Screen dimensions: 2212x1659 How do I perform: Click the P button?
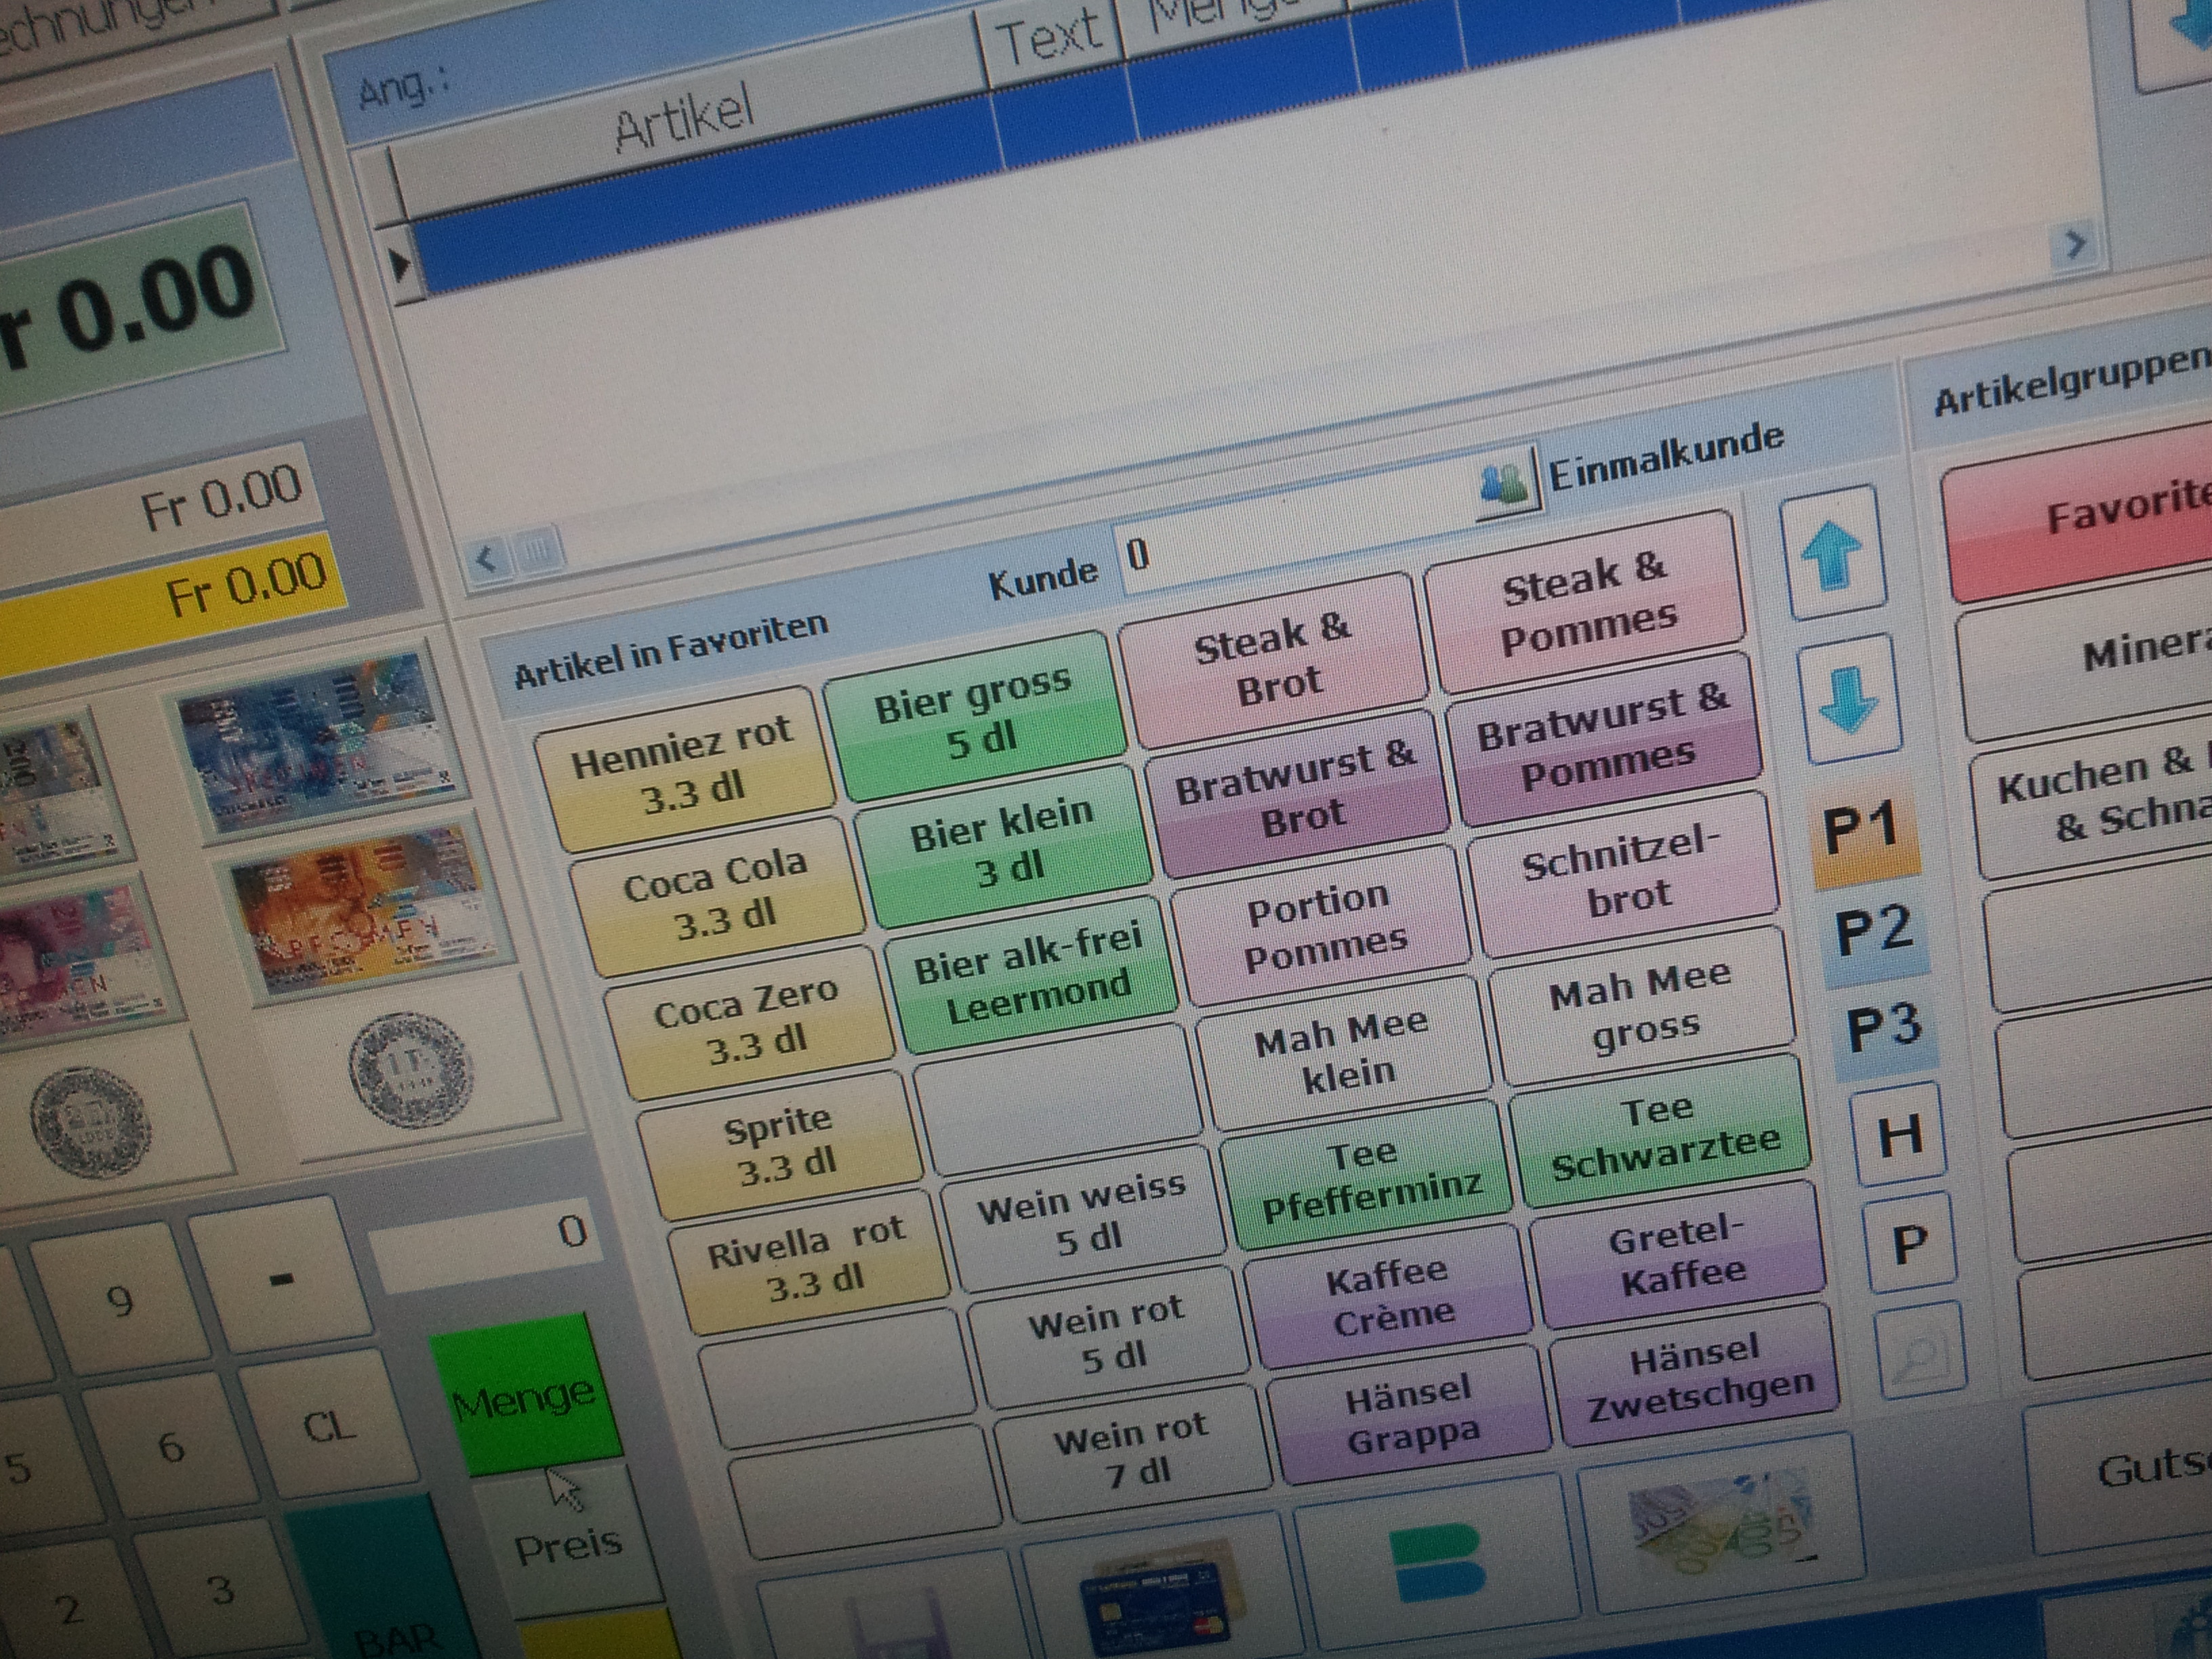pyautogui.click(x=1910, y=1243)
